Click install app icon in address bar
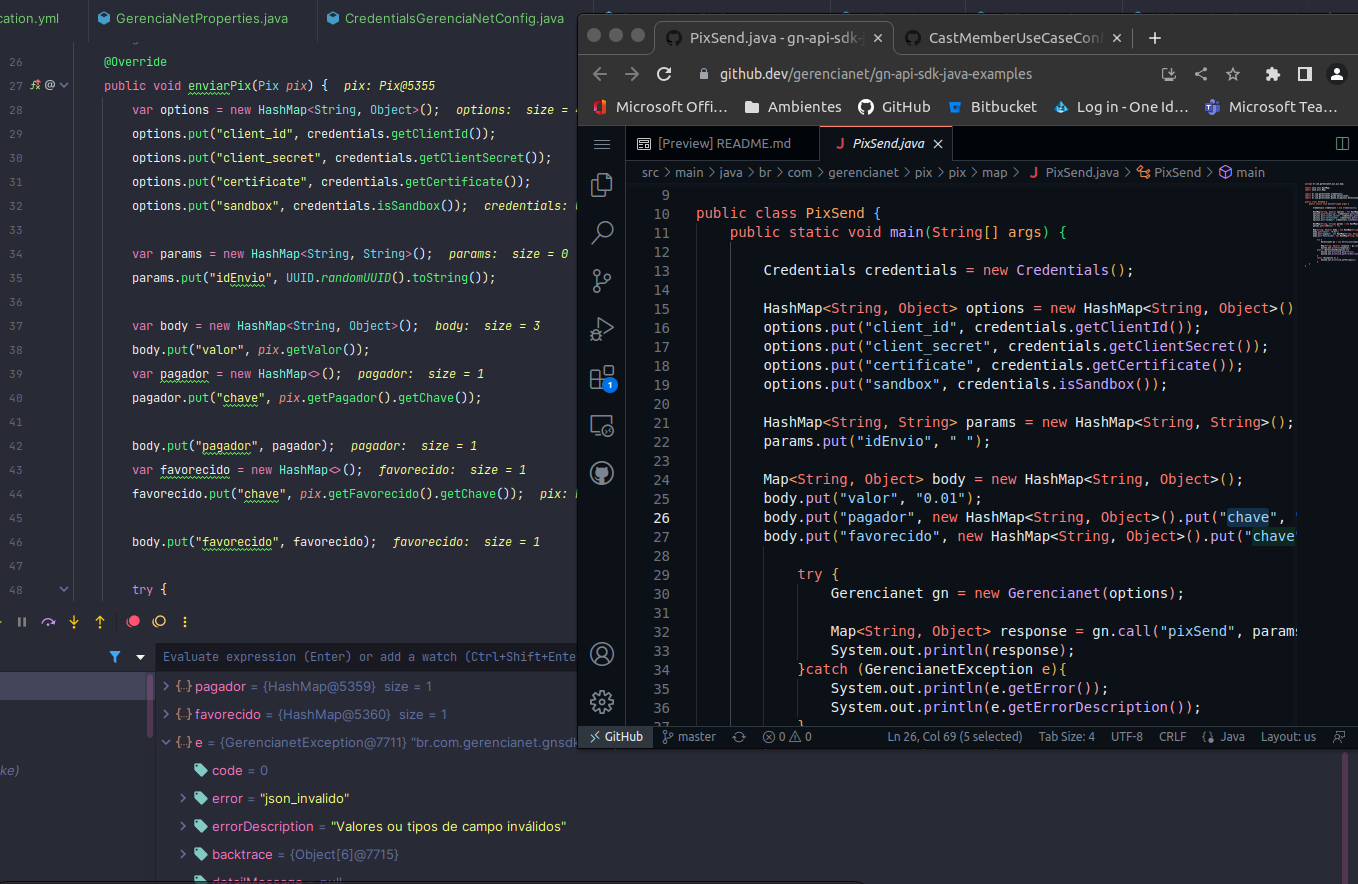 tap(1168, 74)
